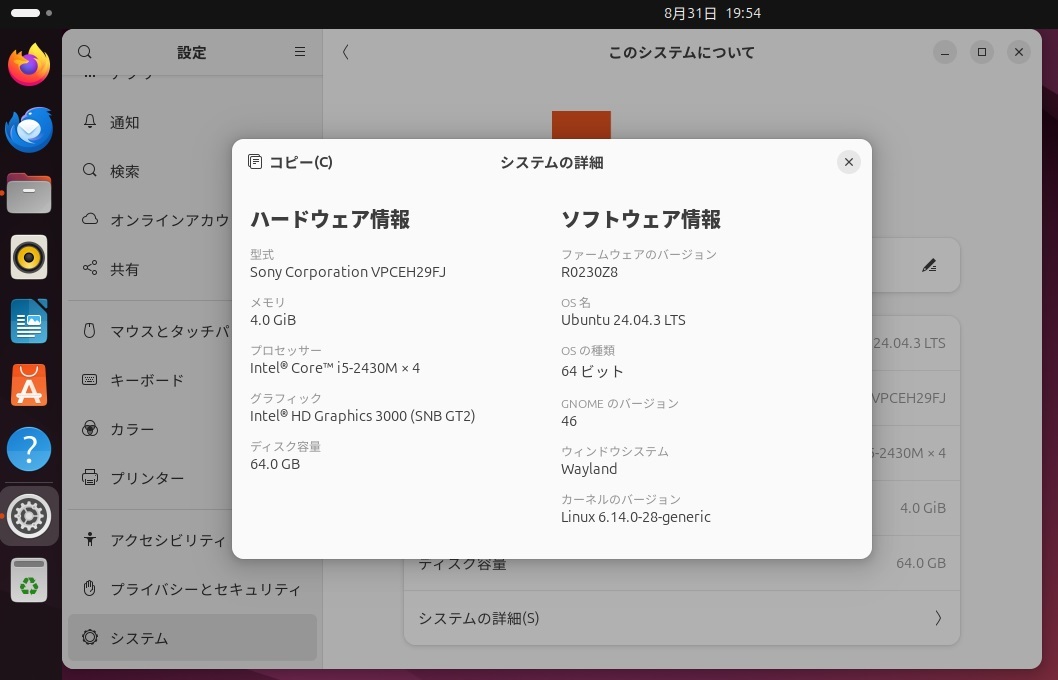
Task: Click the disk capacity 64.0 GB in dialog
Action: 275,463
